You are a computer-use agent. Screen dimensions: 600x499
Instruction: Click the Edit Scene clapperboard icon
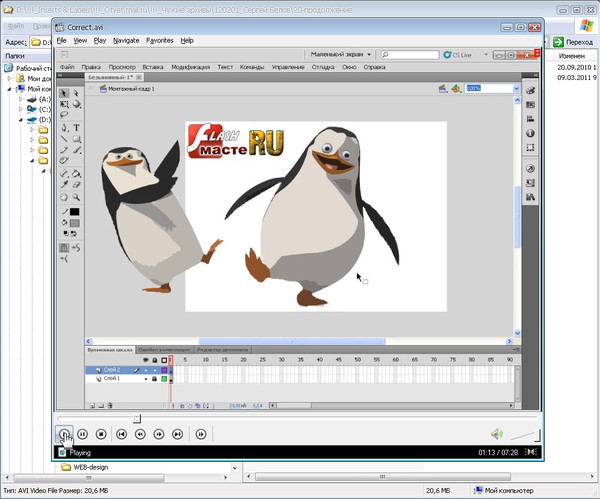tap(443, 89)
